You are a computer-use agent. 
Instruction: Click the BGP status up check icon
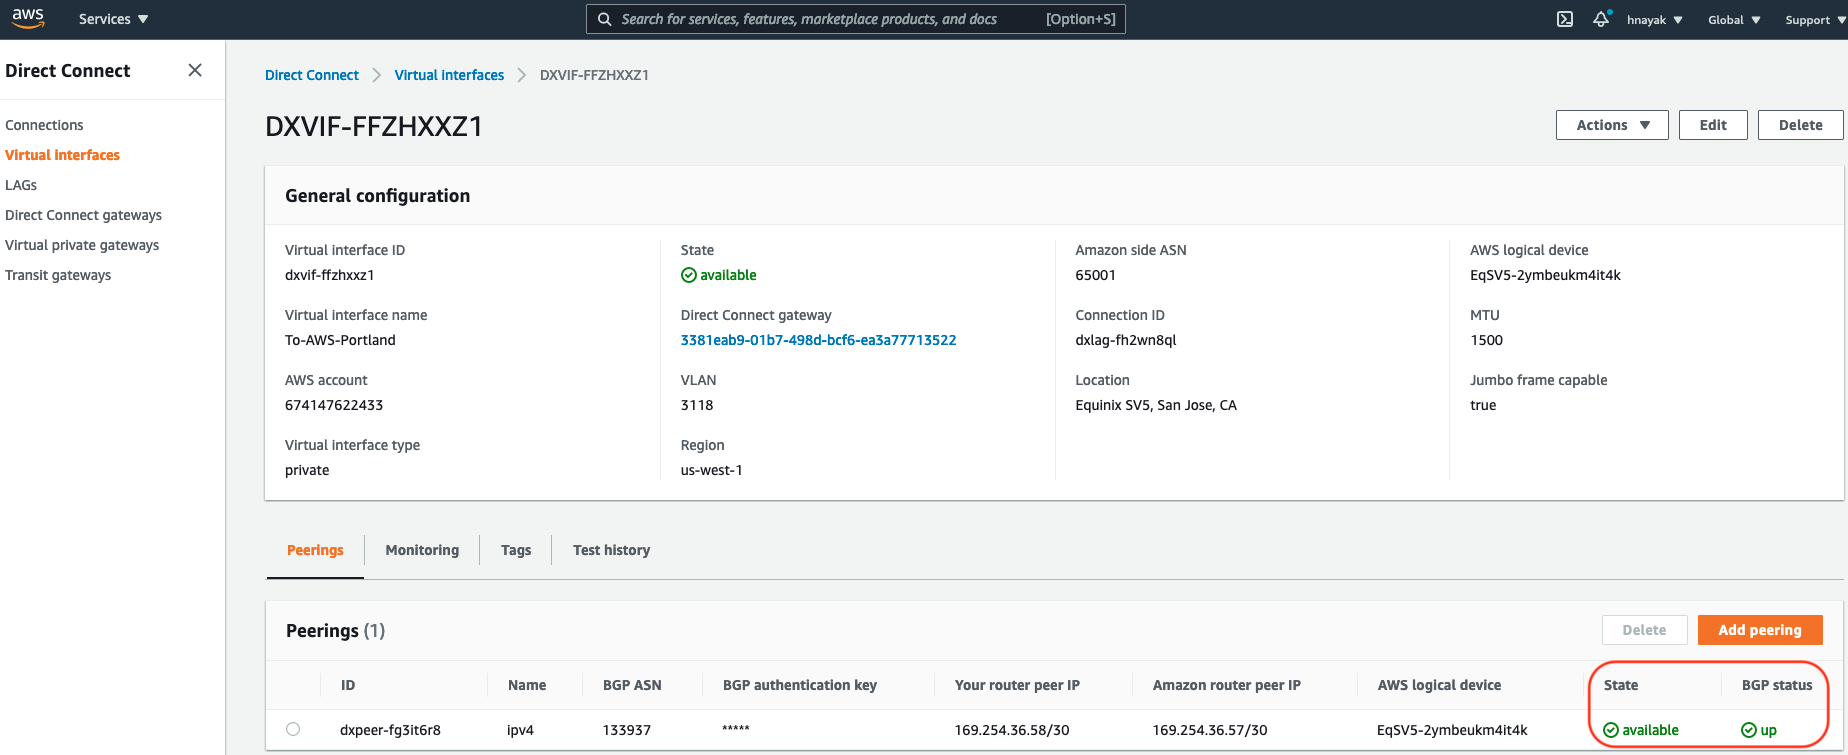pos(1749,730)
